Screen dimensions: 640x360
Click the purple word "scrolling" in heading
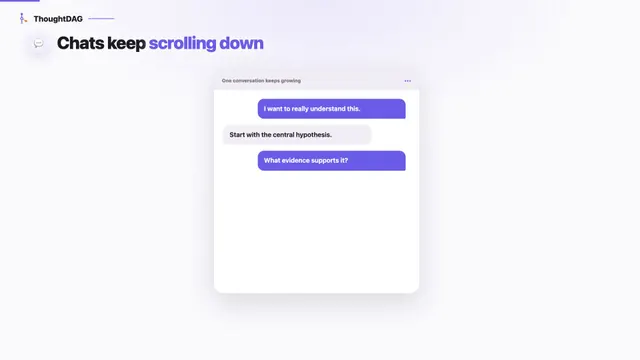(x=182, y=44)
